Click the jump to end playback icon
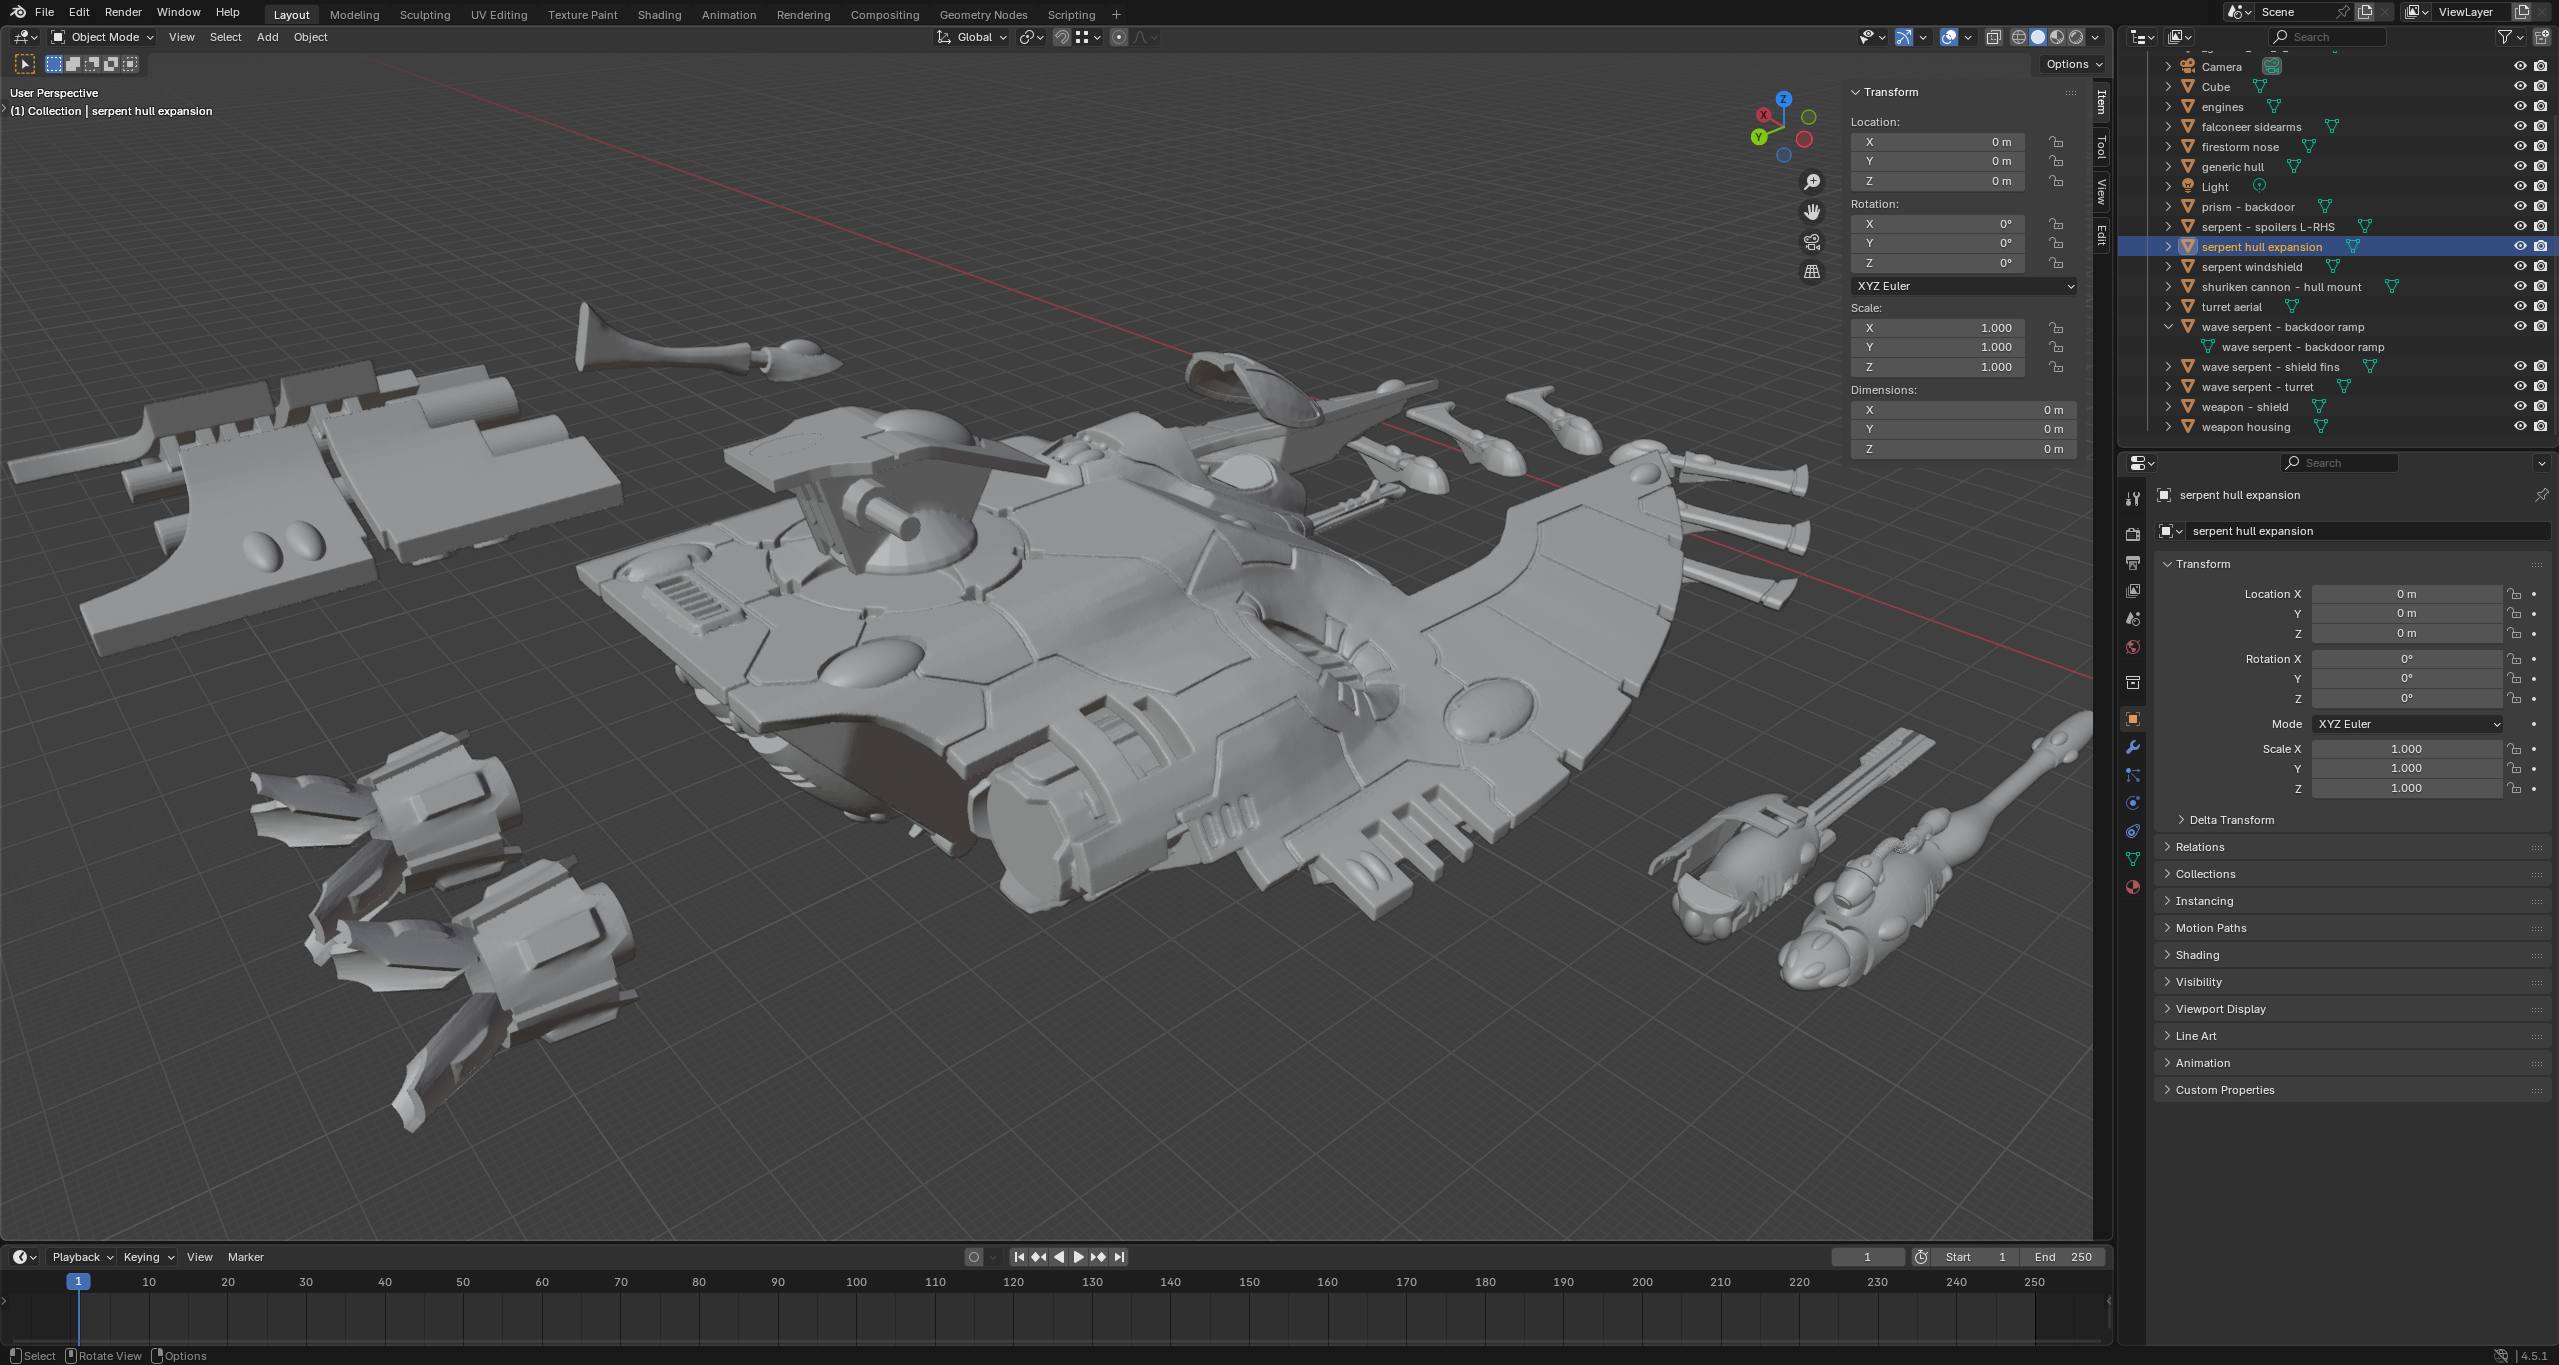Viewport: 2559px width, 1365px height. pyautogui.click(x=1119, y=1257)
